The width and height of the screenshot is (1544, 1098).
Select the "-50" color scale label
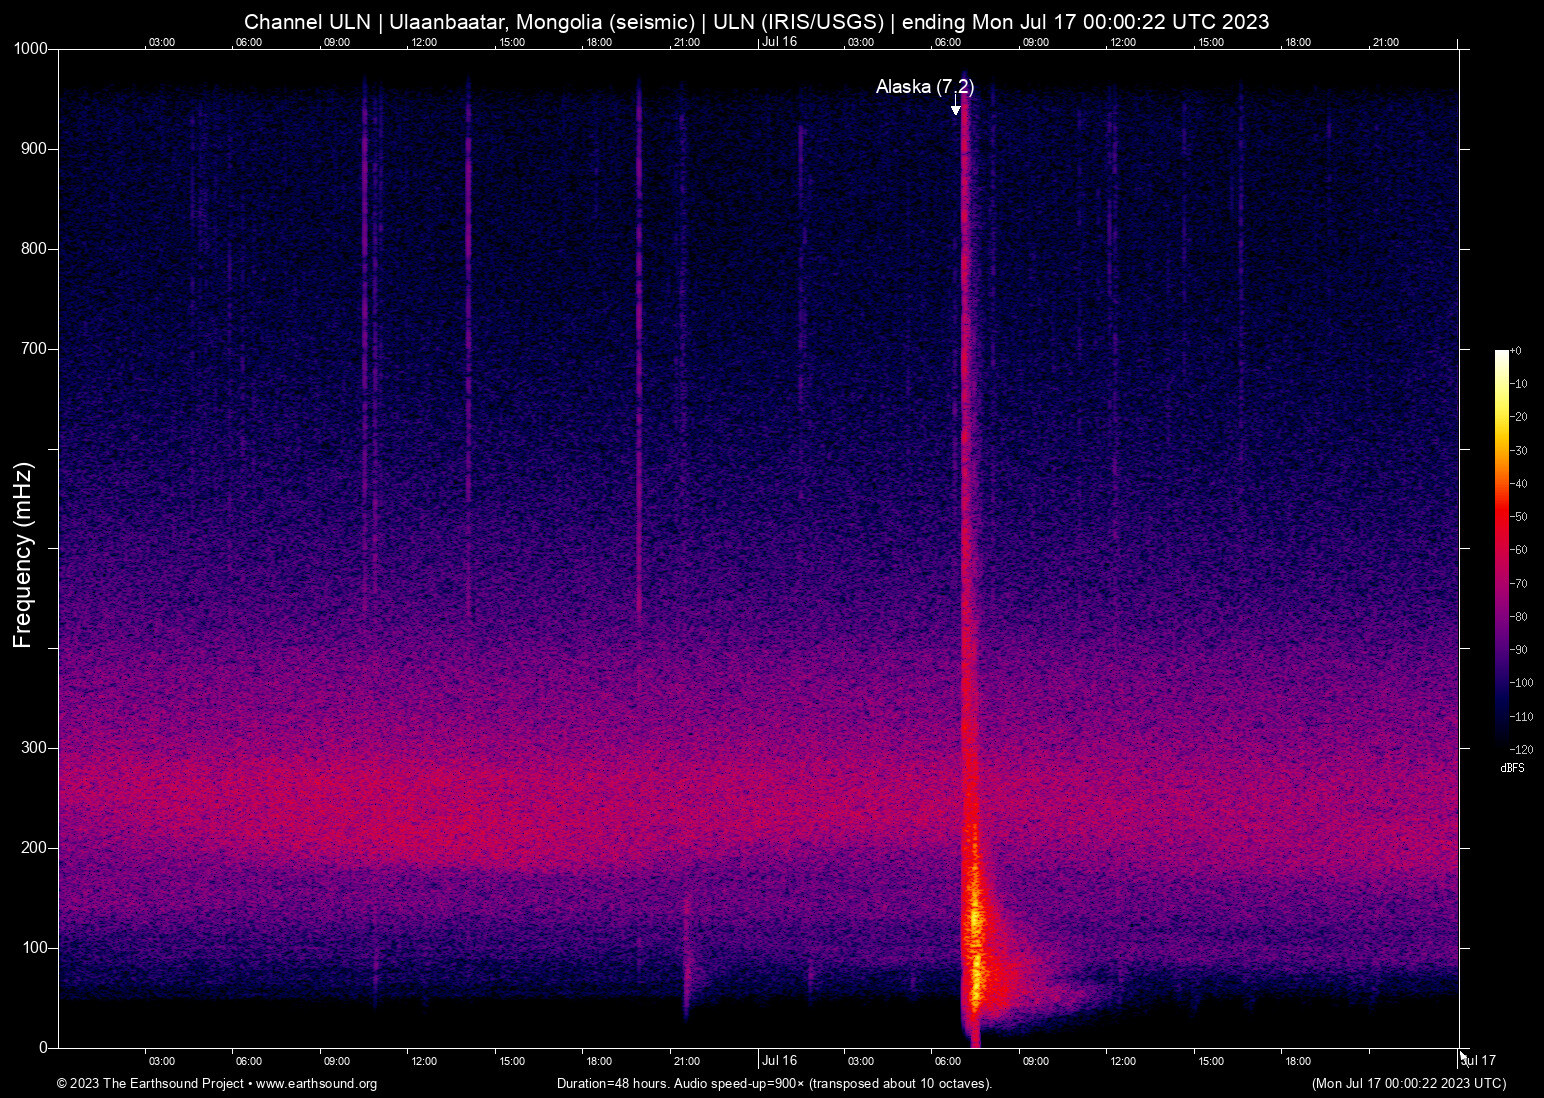click(1519, 517)
